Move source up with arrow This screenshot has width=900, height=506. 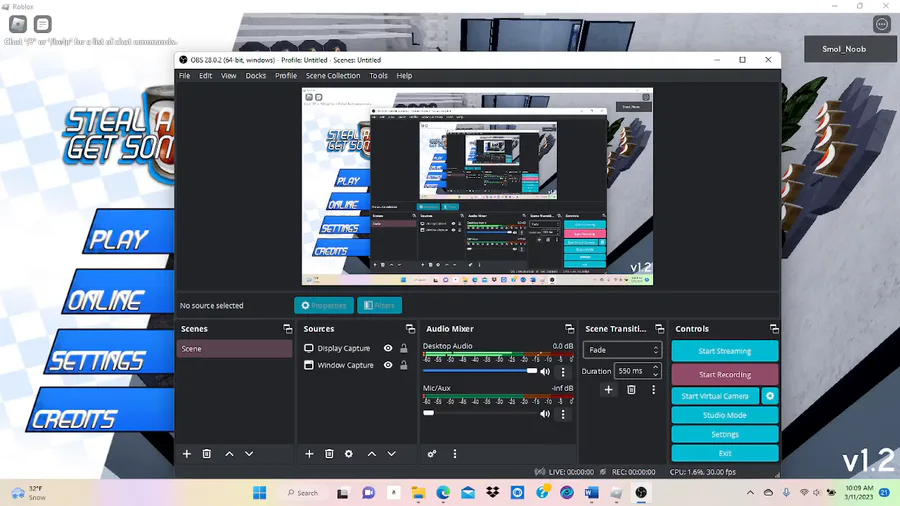(371, 454)
